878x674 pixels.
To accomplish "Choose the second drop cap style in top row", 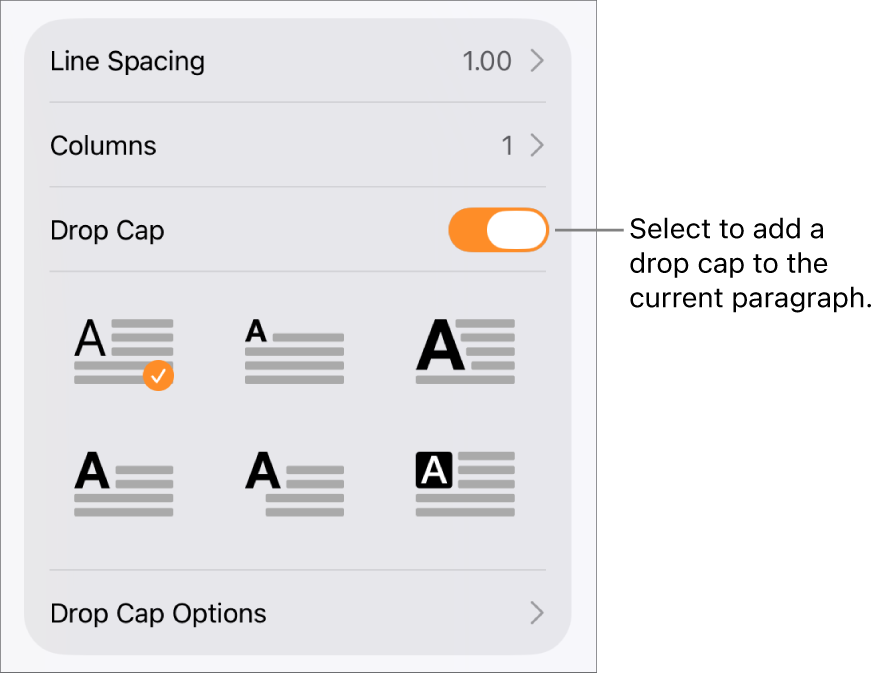I will (294, 350).
